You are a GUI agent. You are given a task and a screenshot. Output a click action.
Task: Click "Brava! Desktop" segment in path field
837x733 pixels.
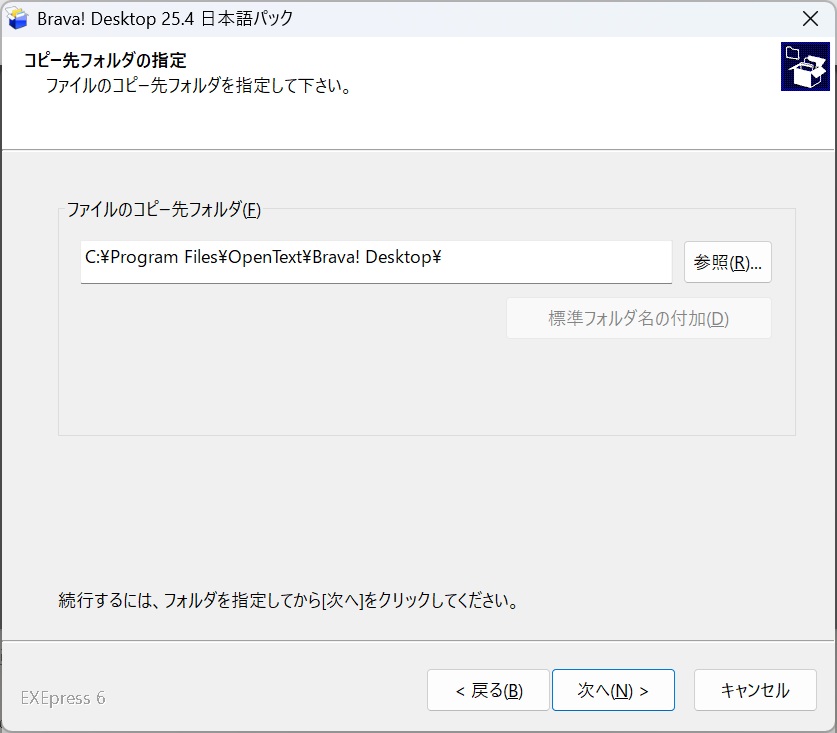click(x=372, y=258)
